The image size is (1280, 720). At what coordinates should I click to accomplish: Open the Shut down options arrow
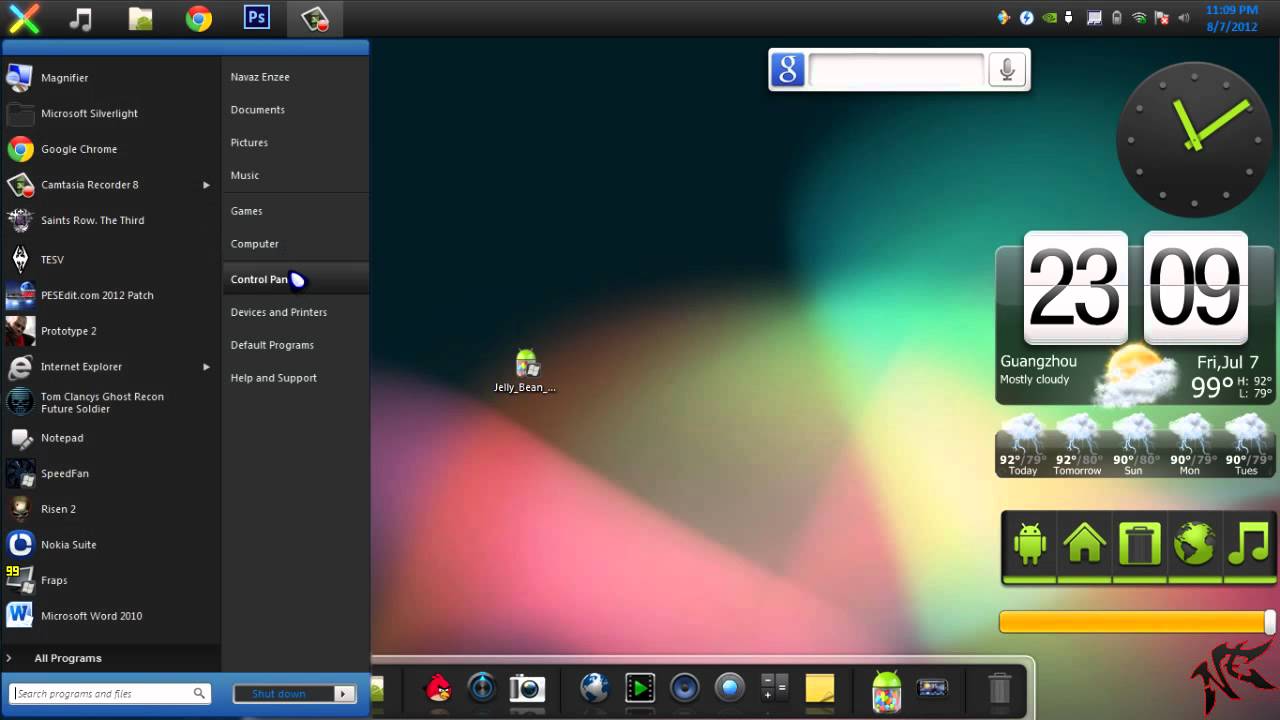(343, 694)
